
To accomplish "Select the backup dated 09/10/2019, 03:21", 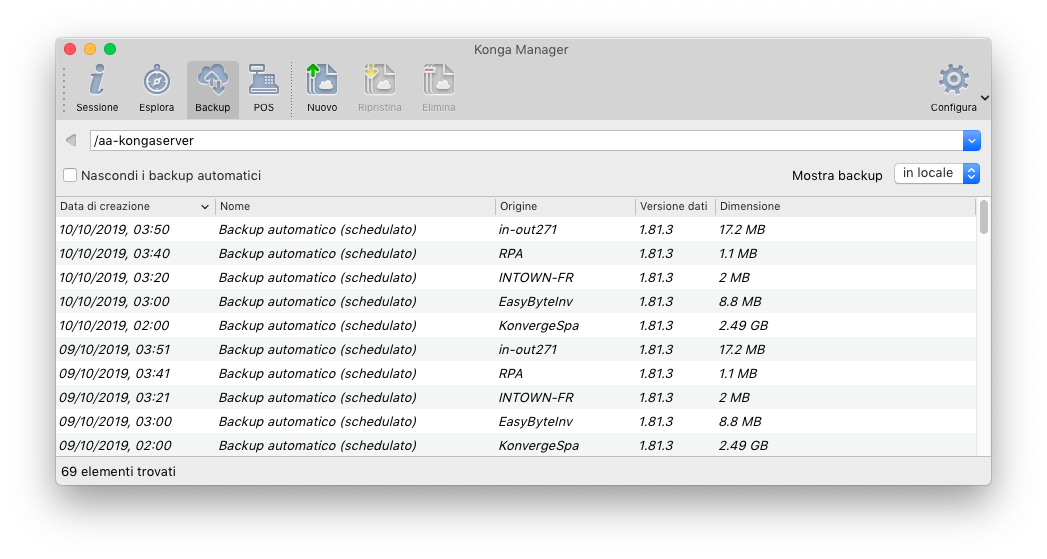I will [515, 397].
